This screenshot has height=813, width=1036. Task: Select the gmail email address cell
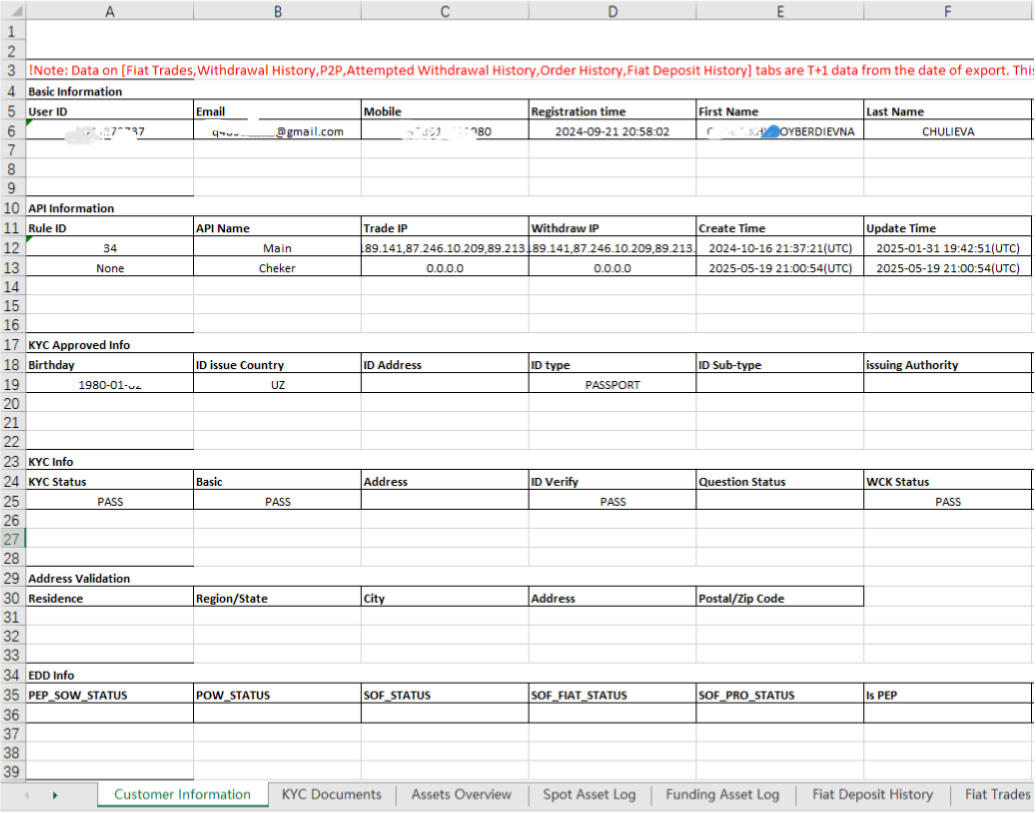[276, 131]
